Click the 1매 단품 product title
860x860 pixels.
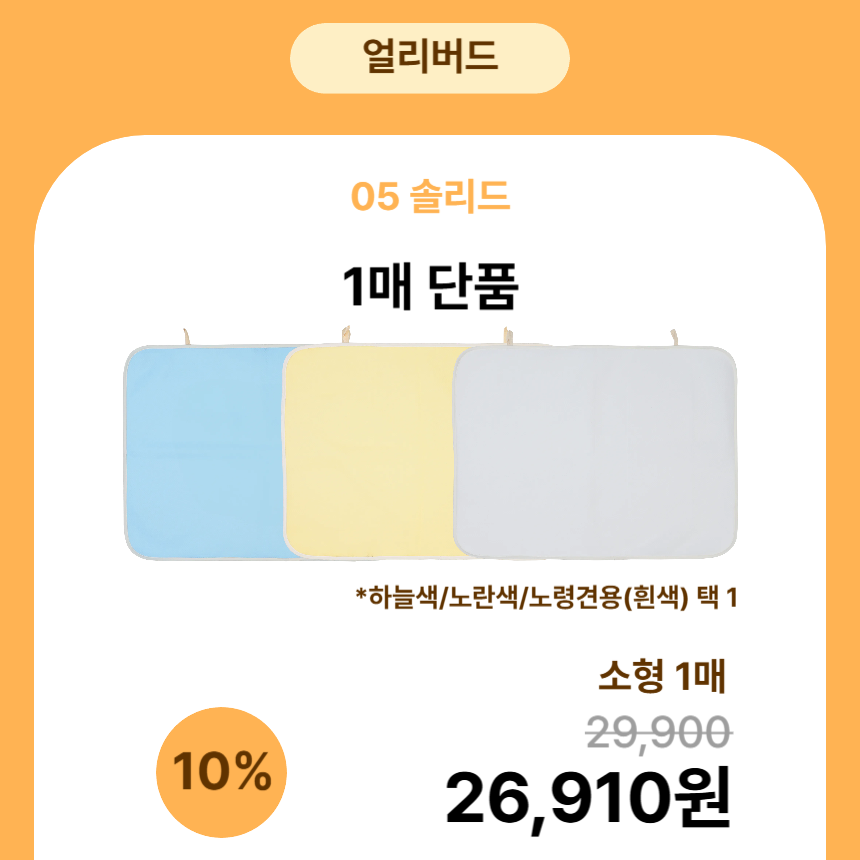point(430,289)
